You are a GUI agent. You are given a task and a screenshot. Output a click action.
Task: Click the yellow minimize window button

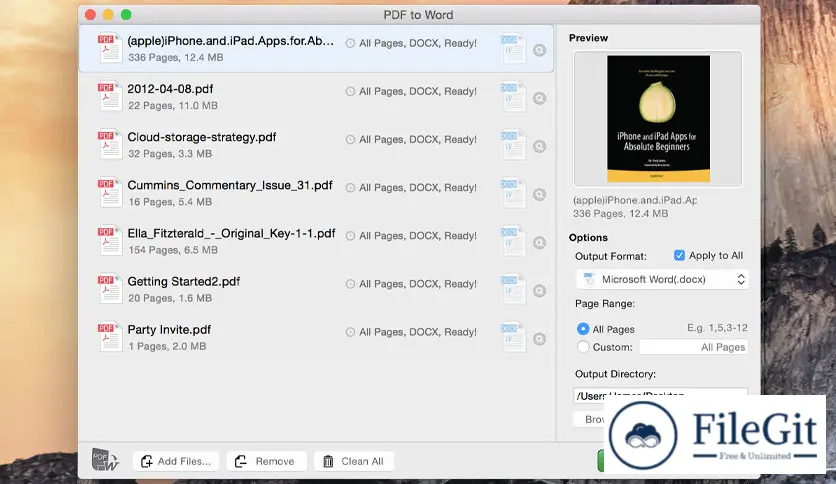tap(108, 14)
